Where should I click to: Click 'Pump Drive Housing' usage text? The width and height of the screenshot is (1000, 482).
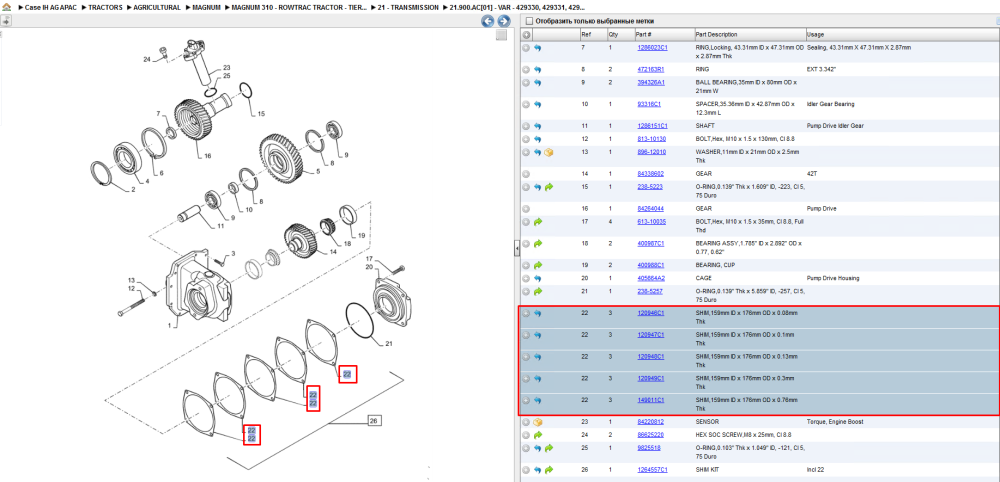[x=832, y=279]
